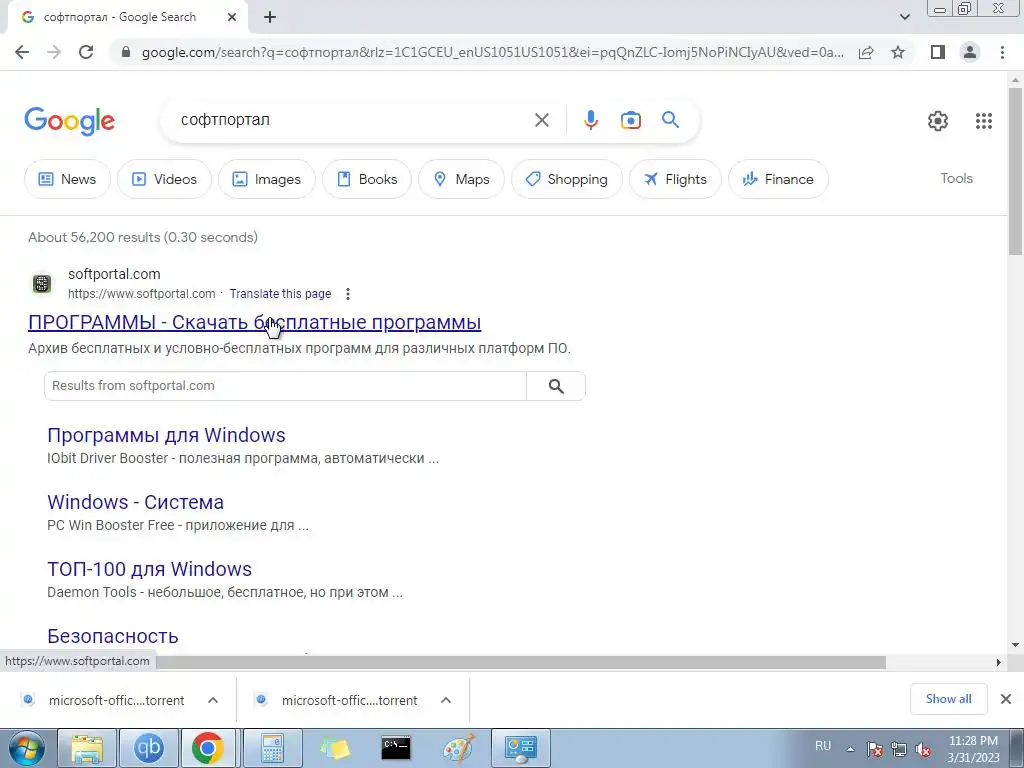
Task: Click the vertical scrollbar thumb
Action: (1015, 171)
